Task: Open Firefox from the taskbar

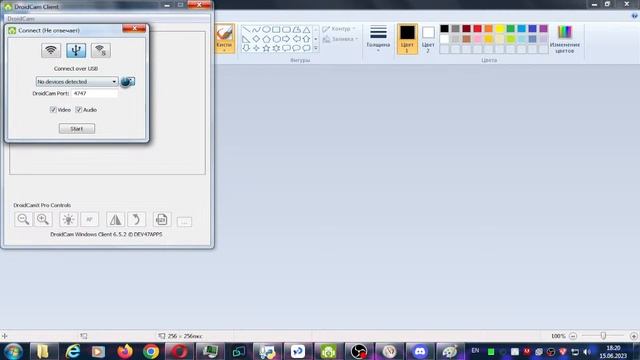Action: (125, 351)
